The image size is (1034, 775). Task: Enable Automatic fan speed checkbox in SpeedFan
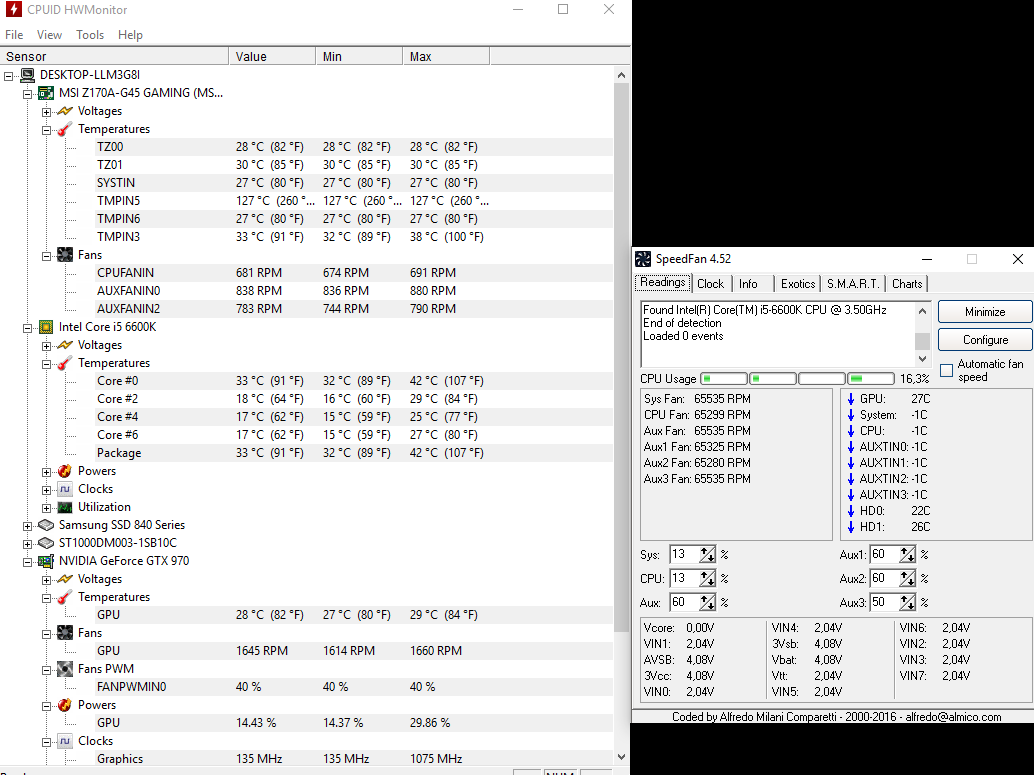click(x=946, y=371)
